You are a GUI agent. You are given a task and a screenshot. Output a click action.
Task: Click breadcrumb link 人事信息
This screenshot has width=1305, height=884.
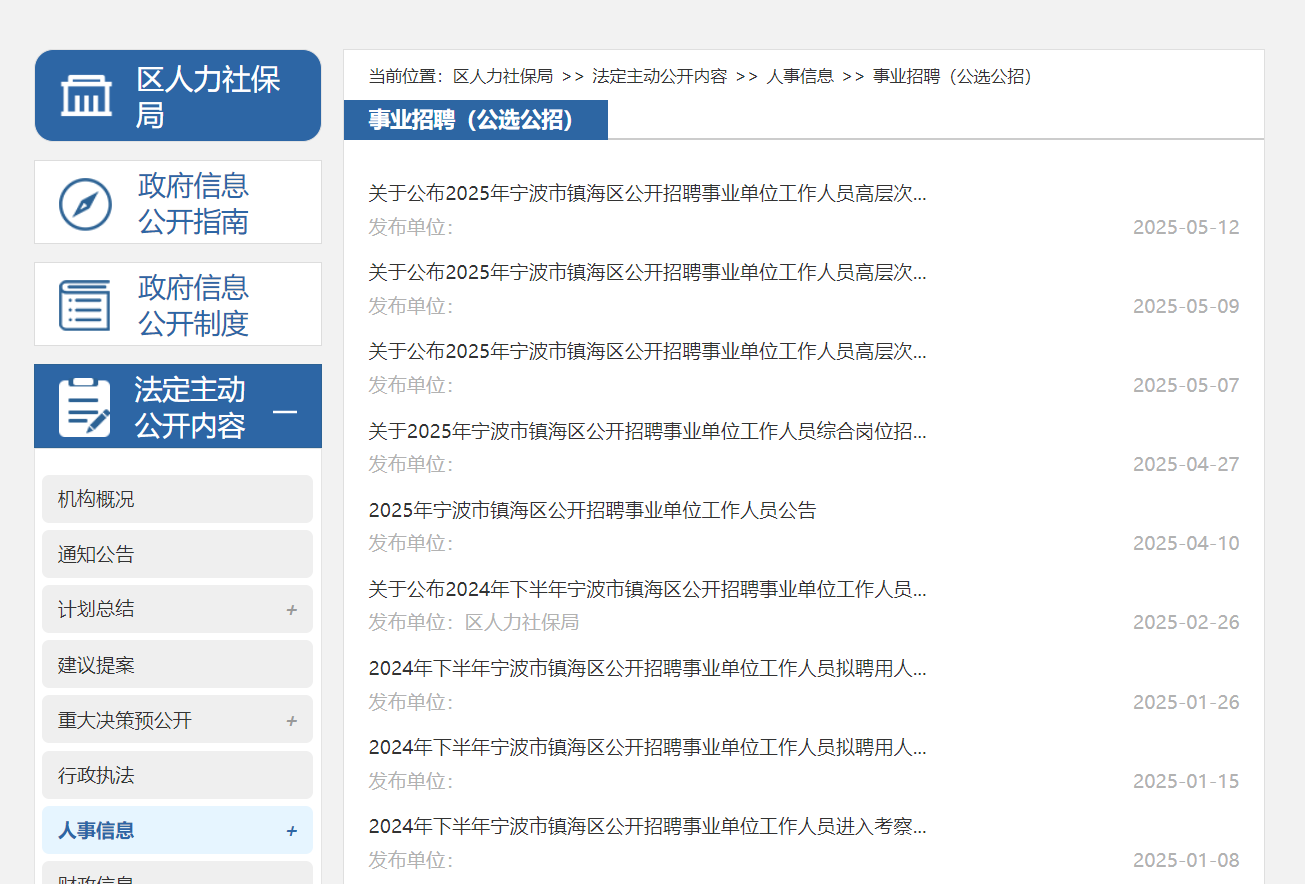tap(800, 76)
